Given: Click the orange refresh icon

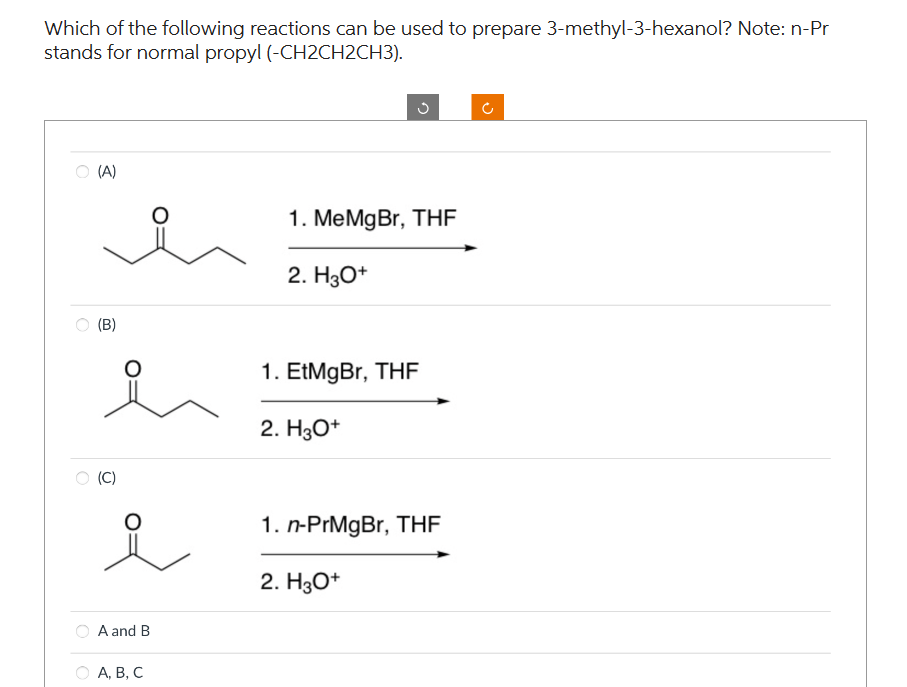Looking at the screenshot, I should 487,107.
